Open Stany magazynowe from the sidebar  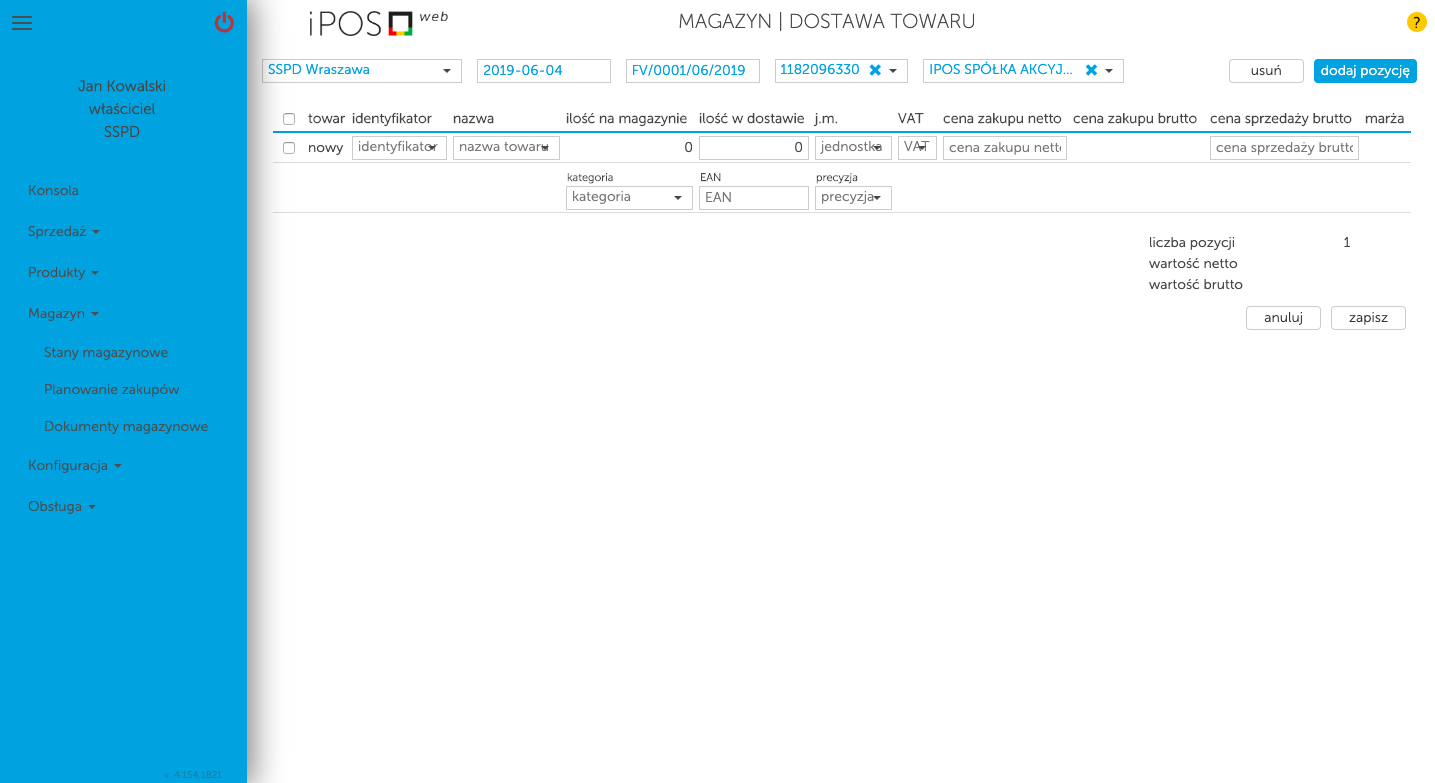(x=106, y=352)
